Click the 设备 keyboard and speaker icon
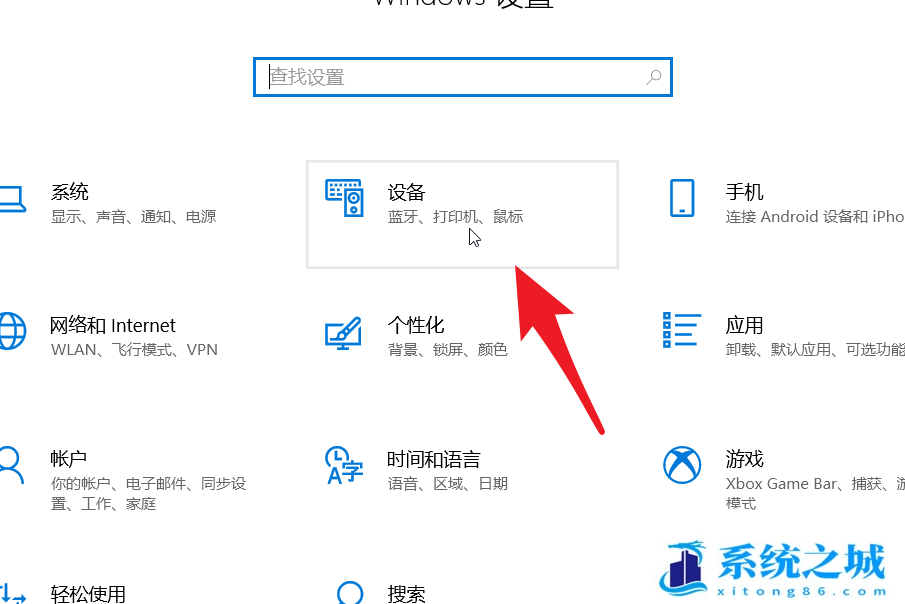Image resolution: width=905 pixels, height=604 pixels. pyautogui.click(x=345, y=198)
